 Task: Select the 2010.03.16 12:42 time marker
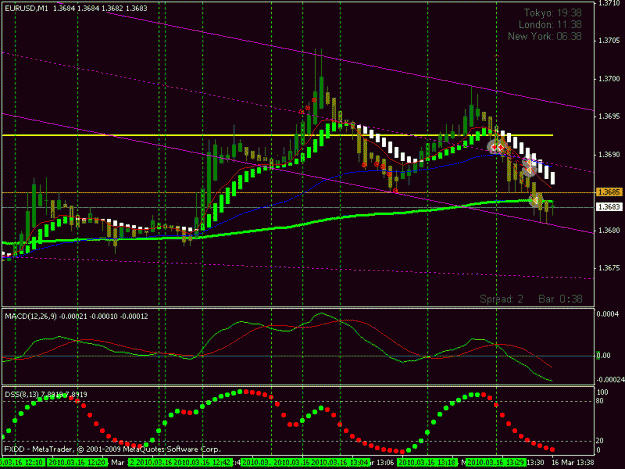pyautogui.click(x=203, y=463)
